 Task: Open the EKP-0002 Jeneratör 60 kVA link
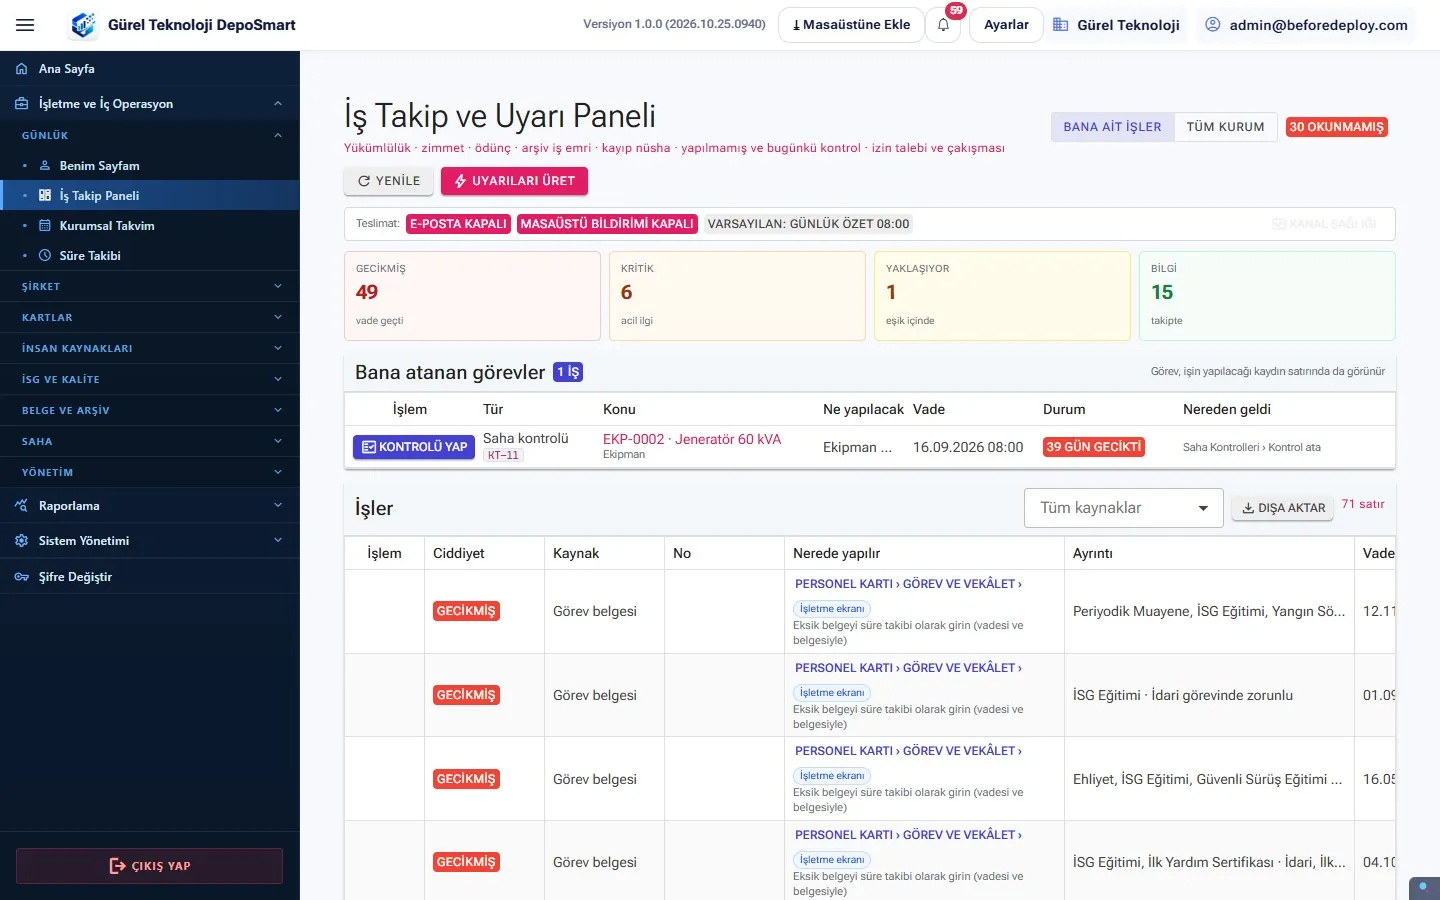pos(692,439)
